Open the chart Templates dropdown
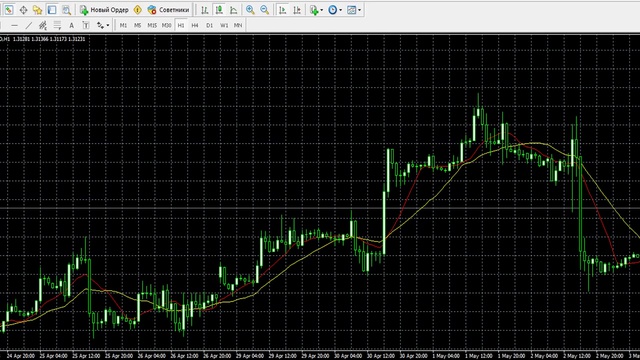The height and width of the screenshot is (360, 640). click(353, 10)
